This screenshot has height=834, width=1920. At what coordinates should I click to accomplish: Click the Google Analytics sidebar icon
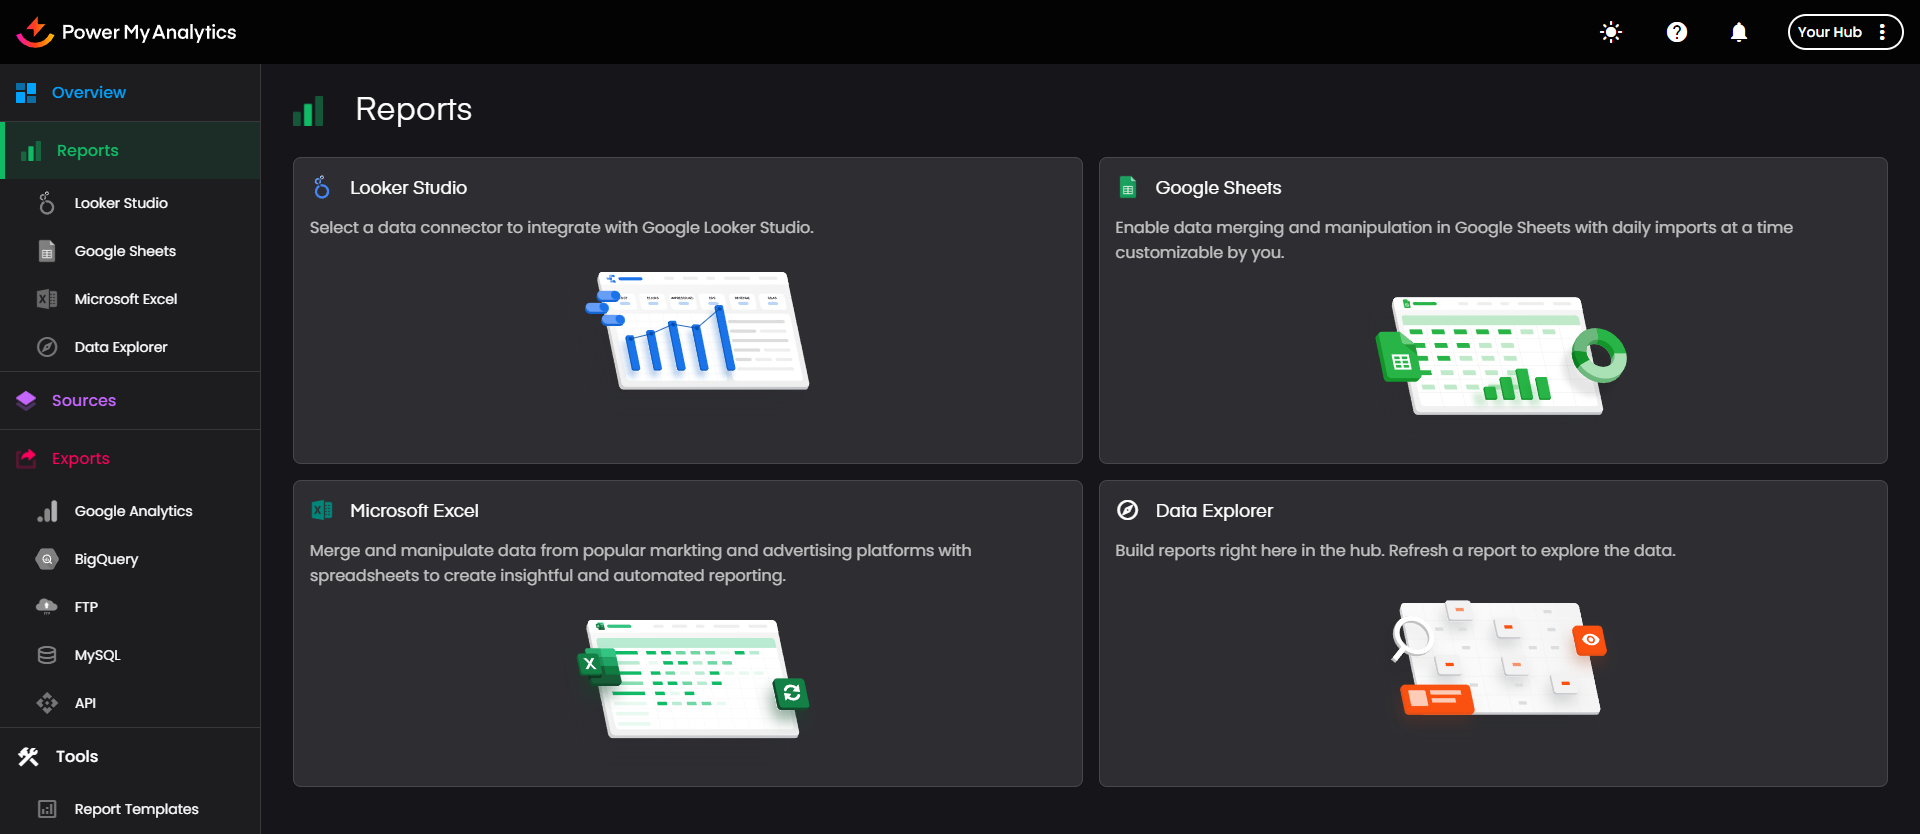pyautogui.click(x=47, y=511)
